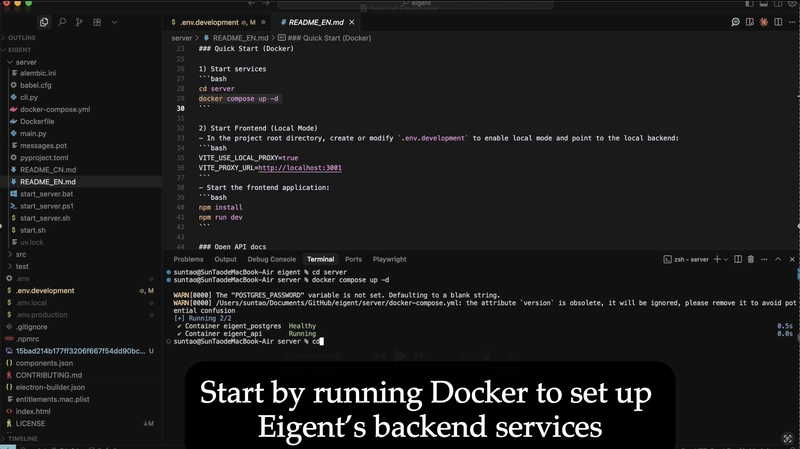Open messages.pot file
Viewport: 800px width, 449px height.
coord(43,145)
